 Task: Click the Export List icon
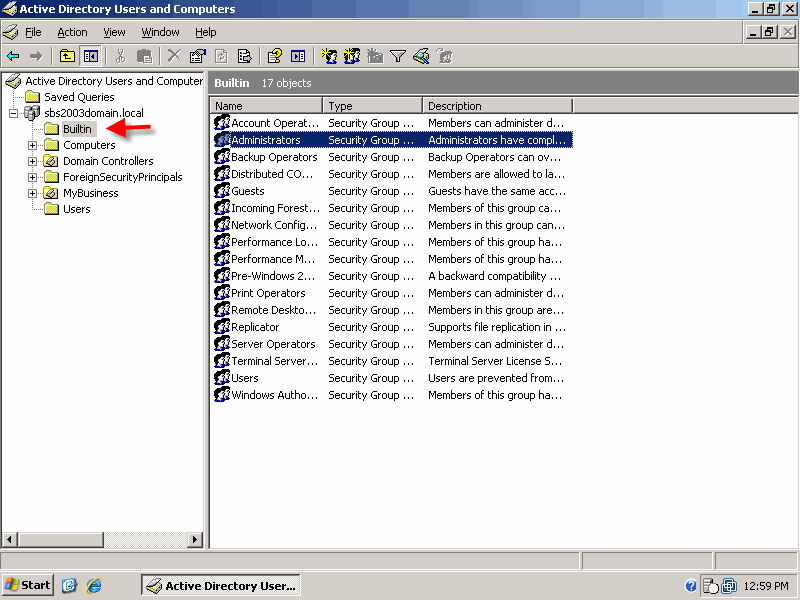tap(245, 56)
